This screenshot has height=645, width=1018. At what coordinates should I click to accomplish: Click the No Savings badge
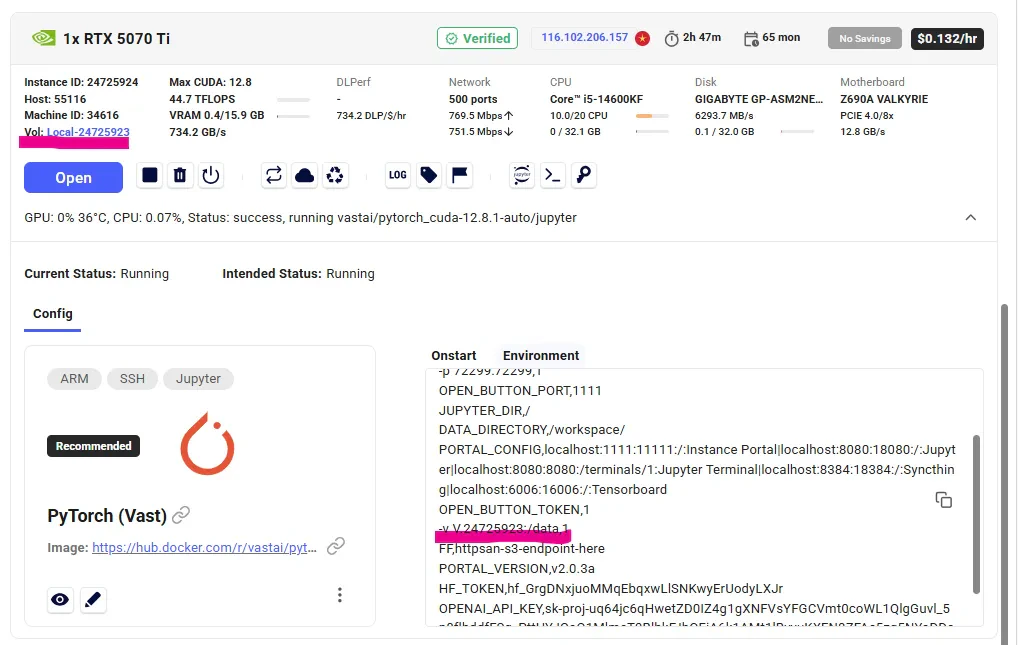coord(865,38)
